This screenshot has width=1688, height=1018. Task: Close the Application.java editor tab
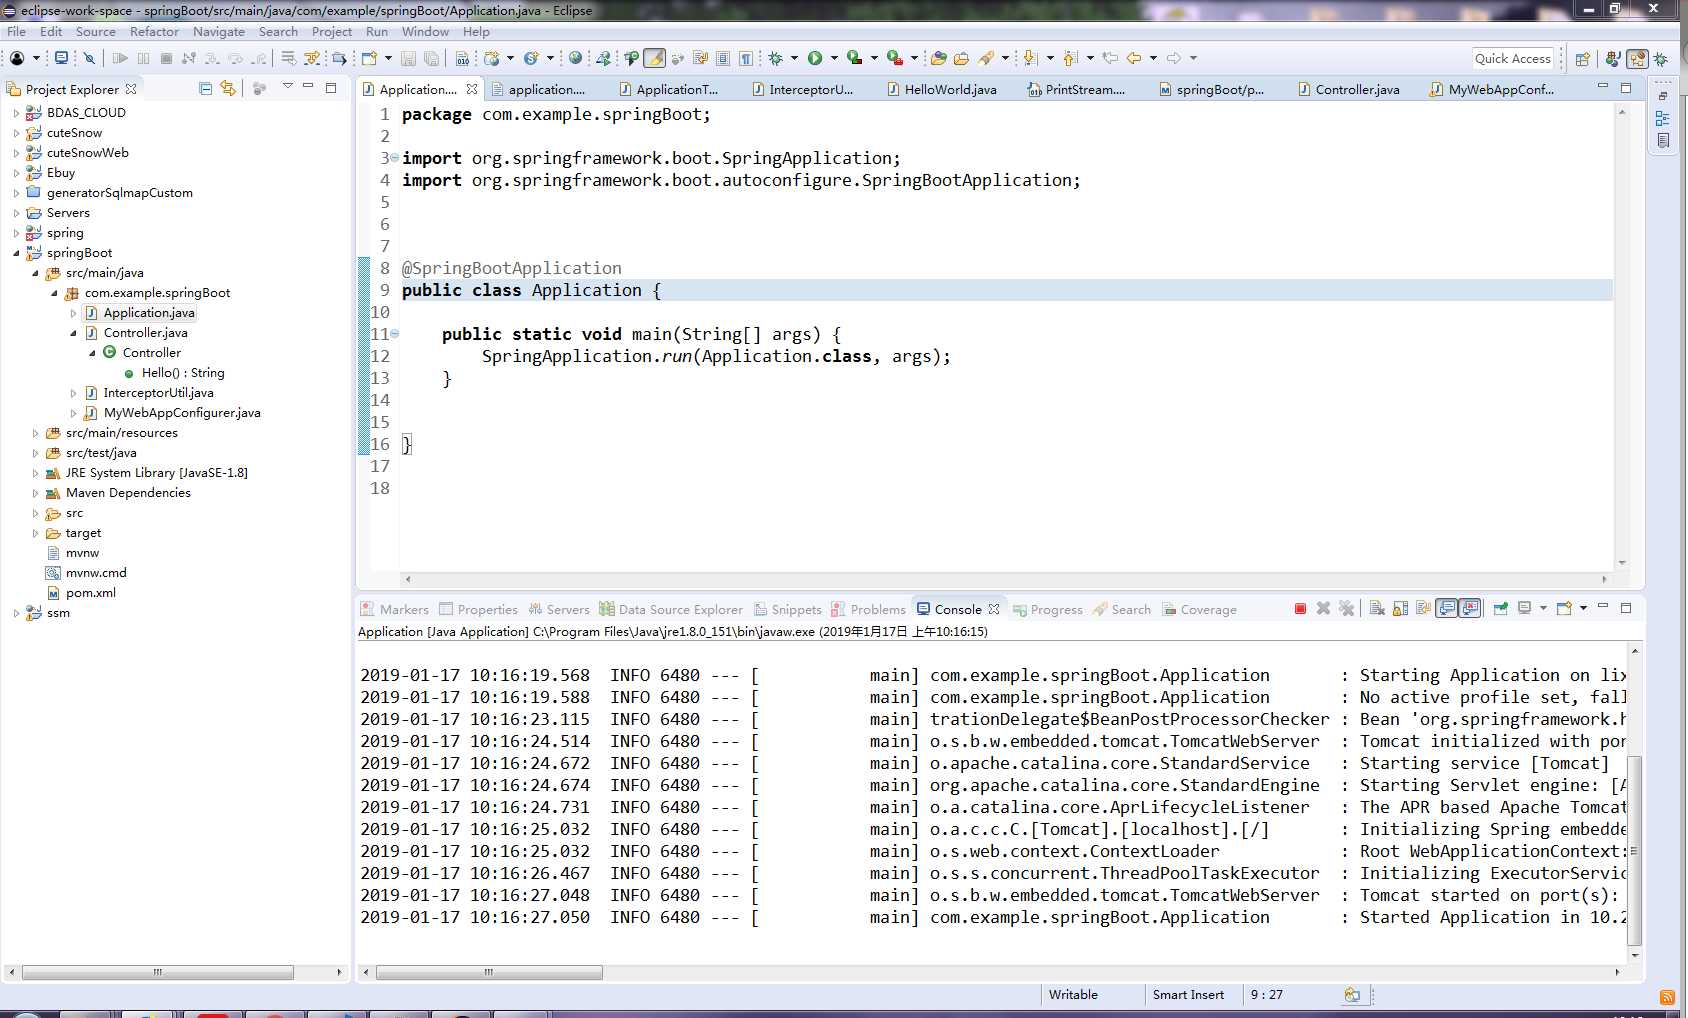[472, 89]
